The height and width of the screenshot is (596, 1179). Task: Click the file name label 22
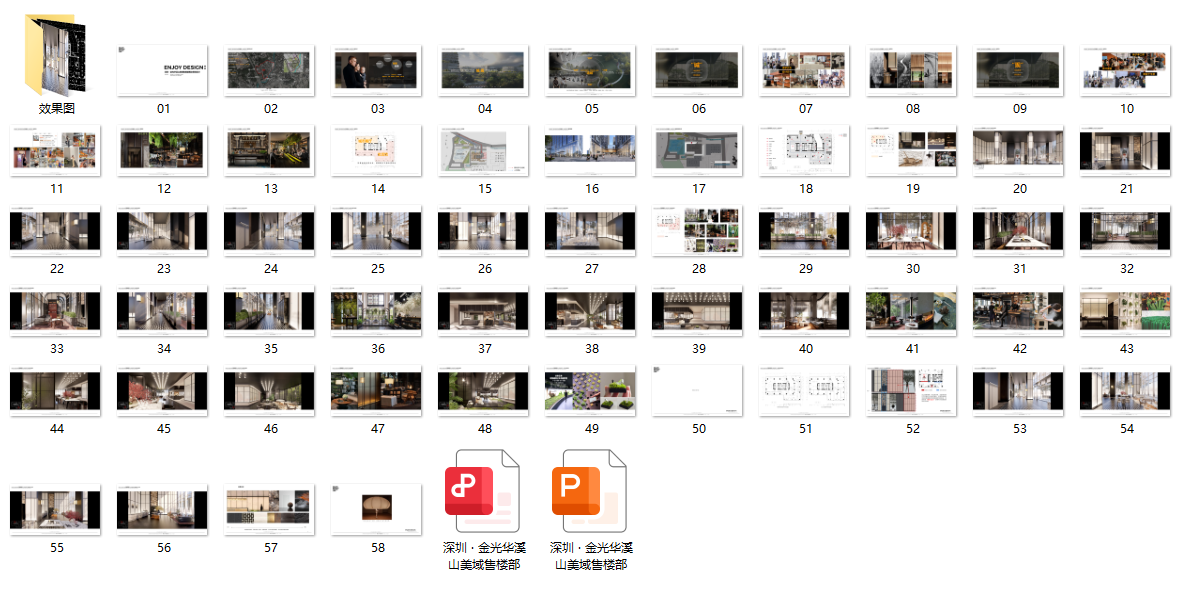pos(56,269)
